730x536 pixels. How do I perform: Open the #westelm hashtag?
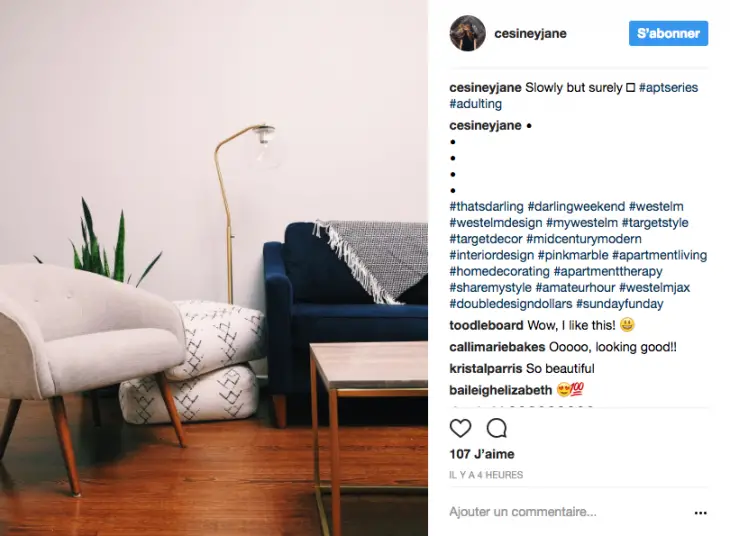point(656,206)
